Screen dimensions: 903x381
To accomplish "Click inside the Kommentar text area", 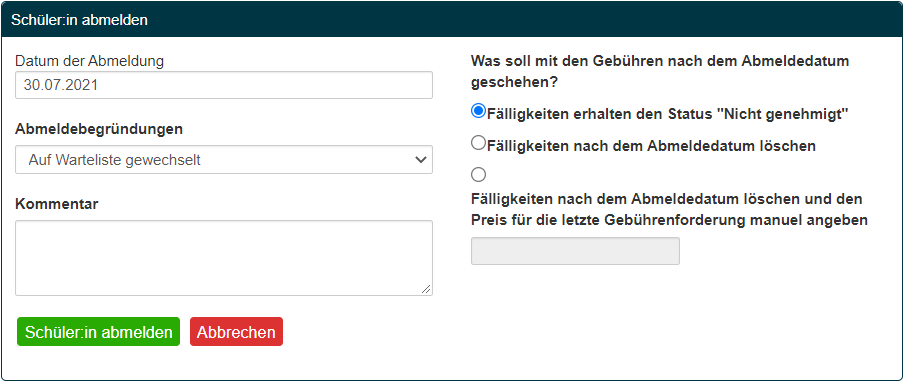I will click(x=223, y=258).
